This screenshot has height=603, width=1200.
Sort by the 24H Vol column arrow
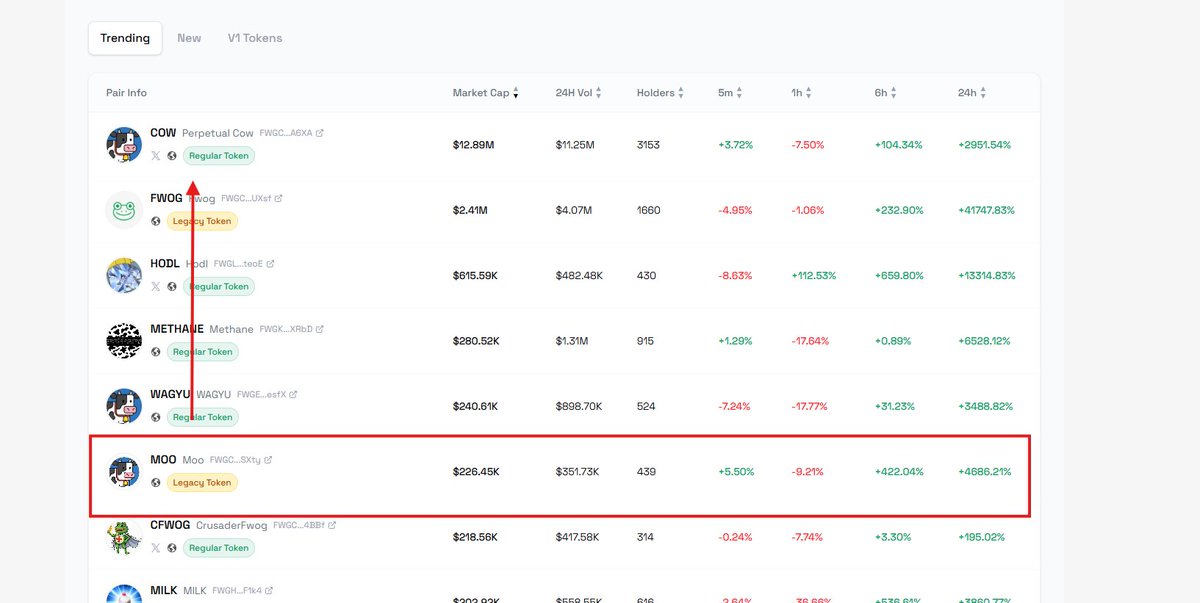point(599,93)
